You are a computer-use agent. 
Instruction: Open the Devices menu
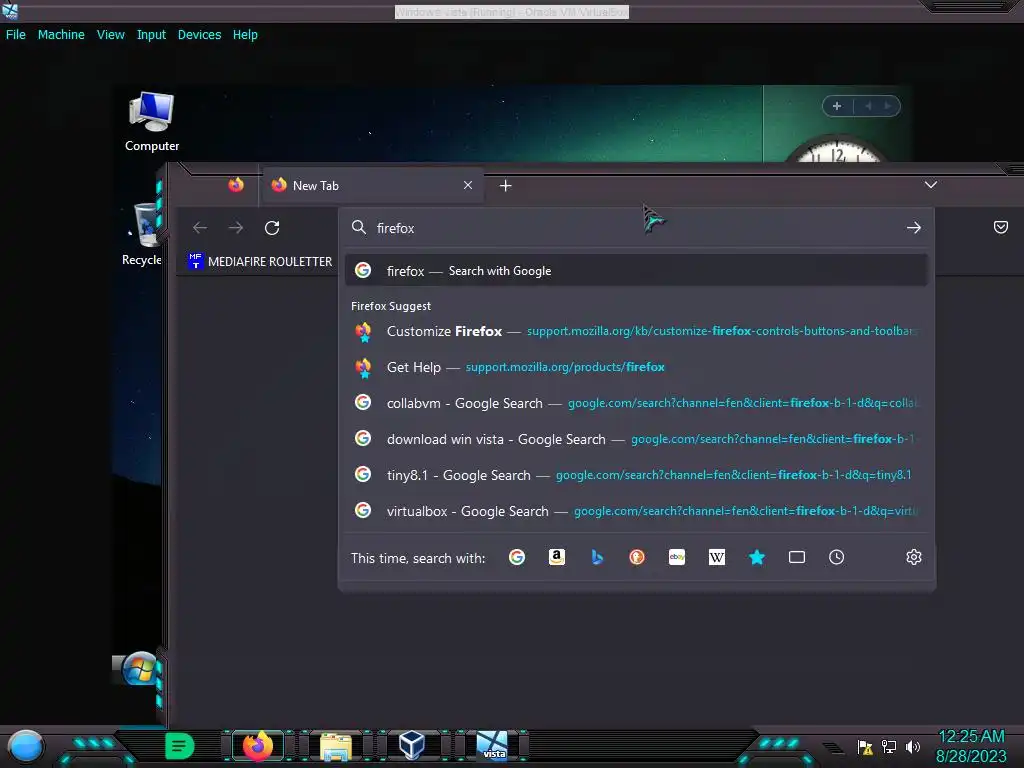coord(199,35)
